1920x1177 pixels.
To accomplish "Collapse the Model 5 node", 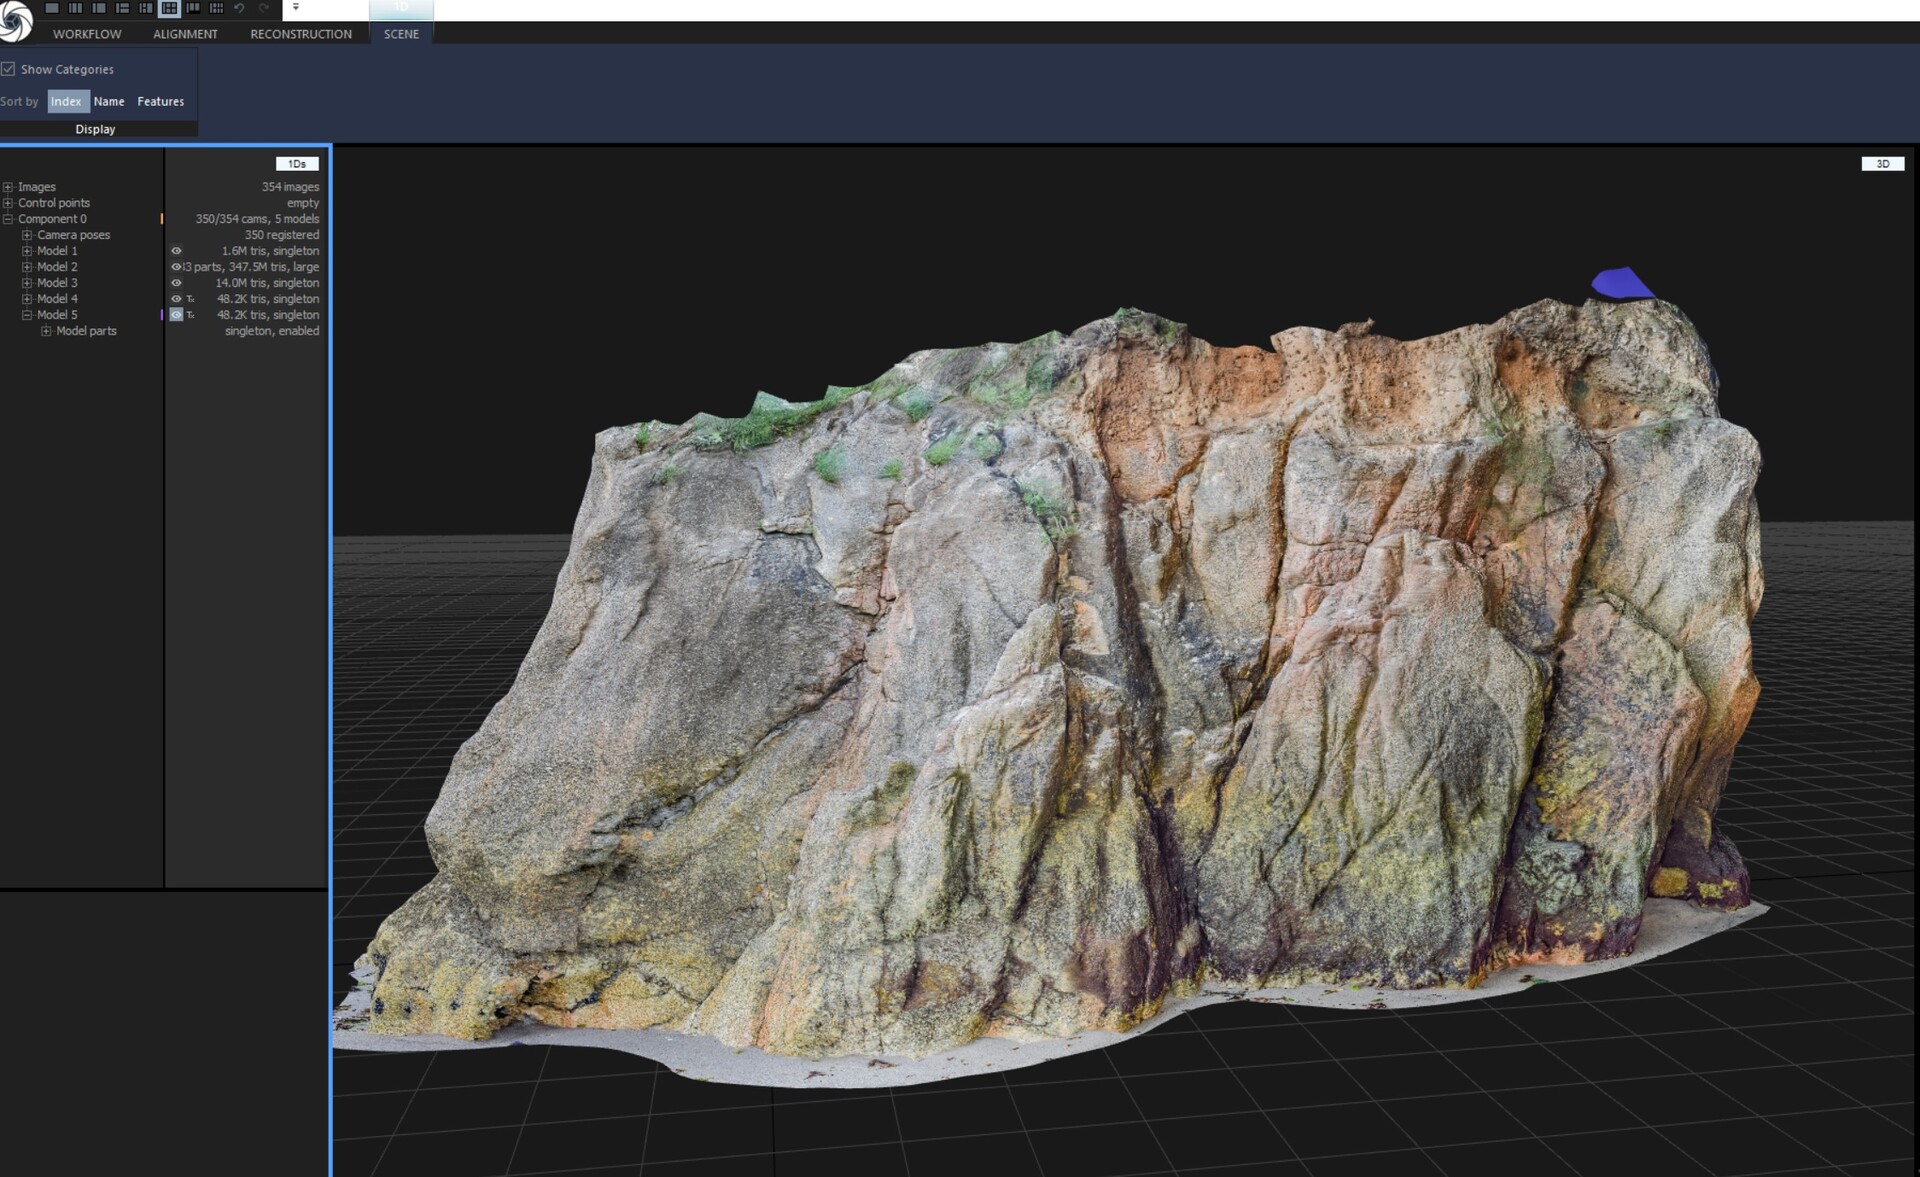I will pyautogui.click(x=27, y=315).
